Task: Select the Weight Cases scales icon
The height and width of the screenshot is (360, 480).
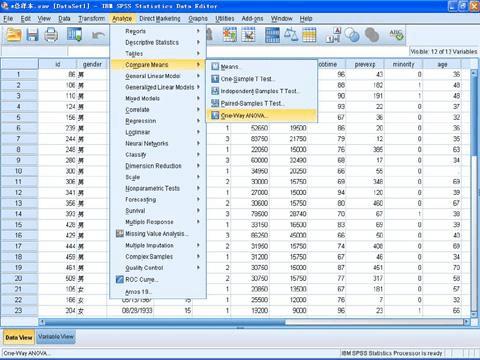Action: 291,35
